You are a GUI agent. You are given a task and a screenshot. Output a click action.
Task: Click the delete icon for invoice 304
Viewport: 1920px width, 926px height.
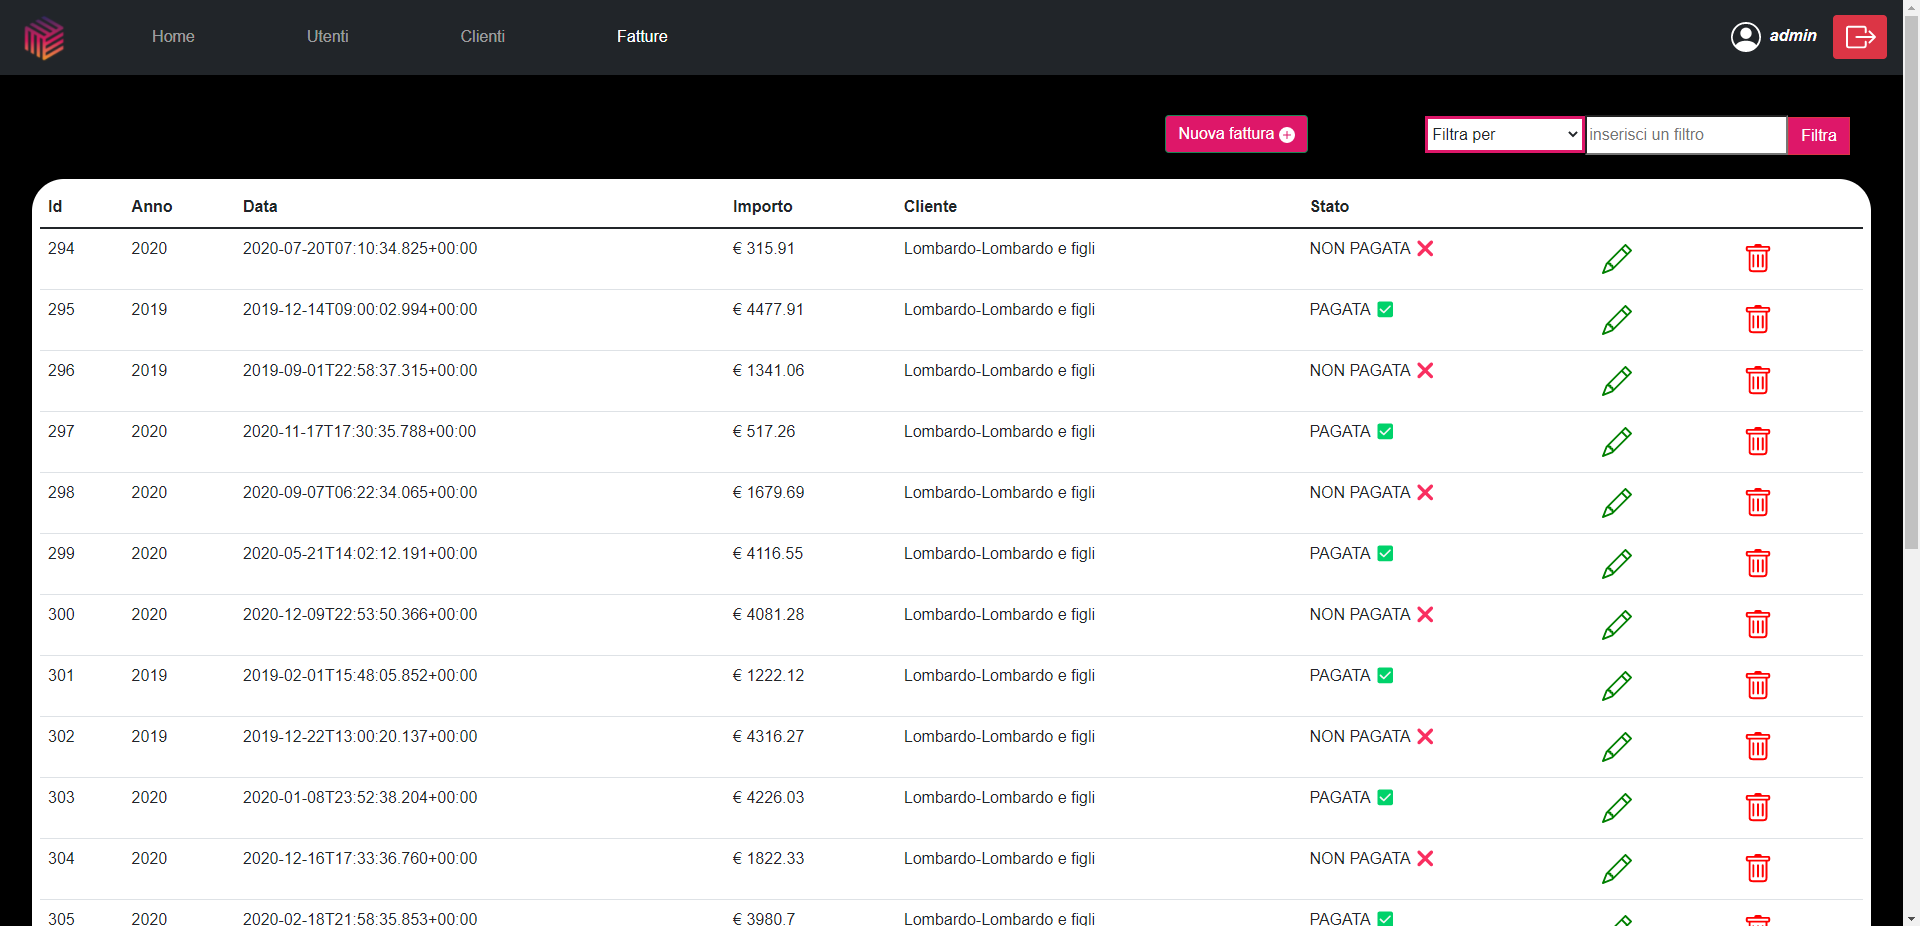point(1758,869)
